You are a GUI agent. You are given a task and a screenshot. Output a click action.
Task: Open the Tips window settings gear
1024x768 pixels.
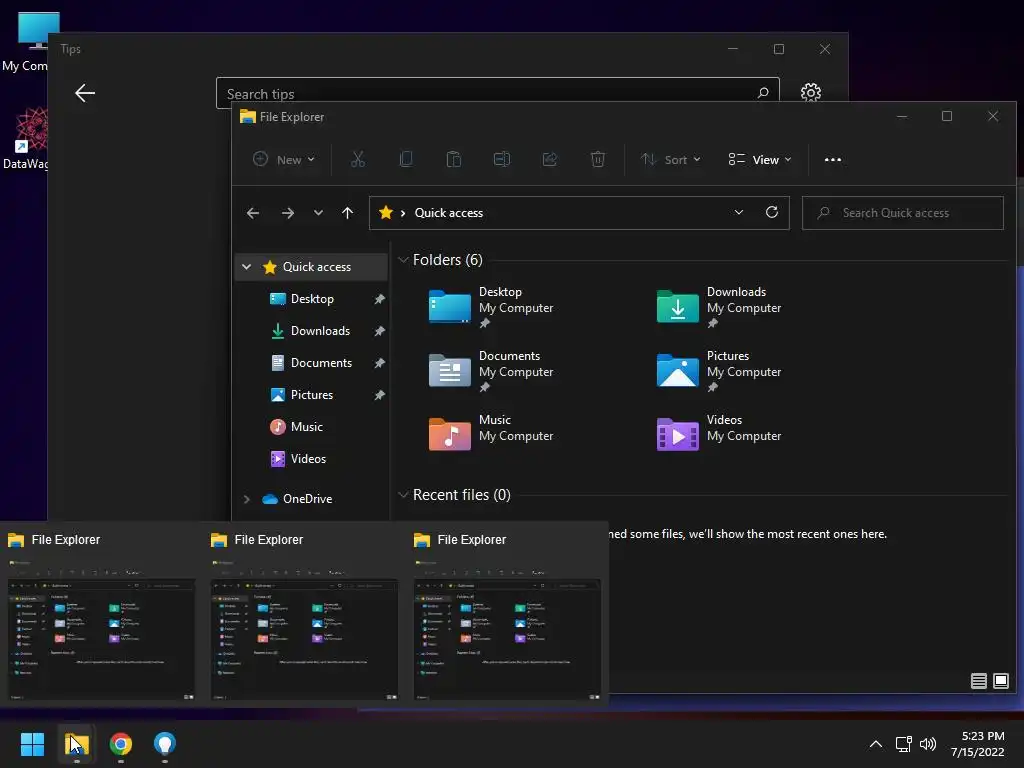click(x=810, y=93)
